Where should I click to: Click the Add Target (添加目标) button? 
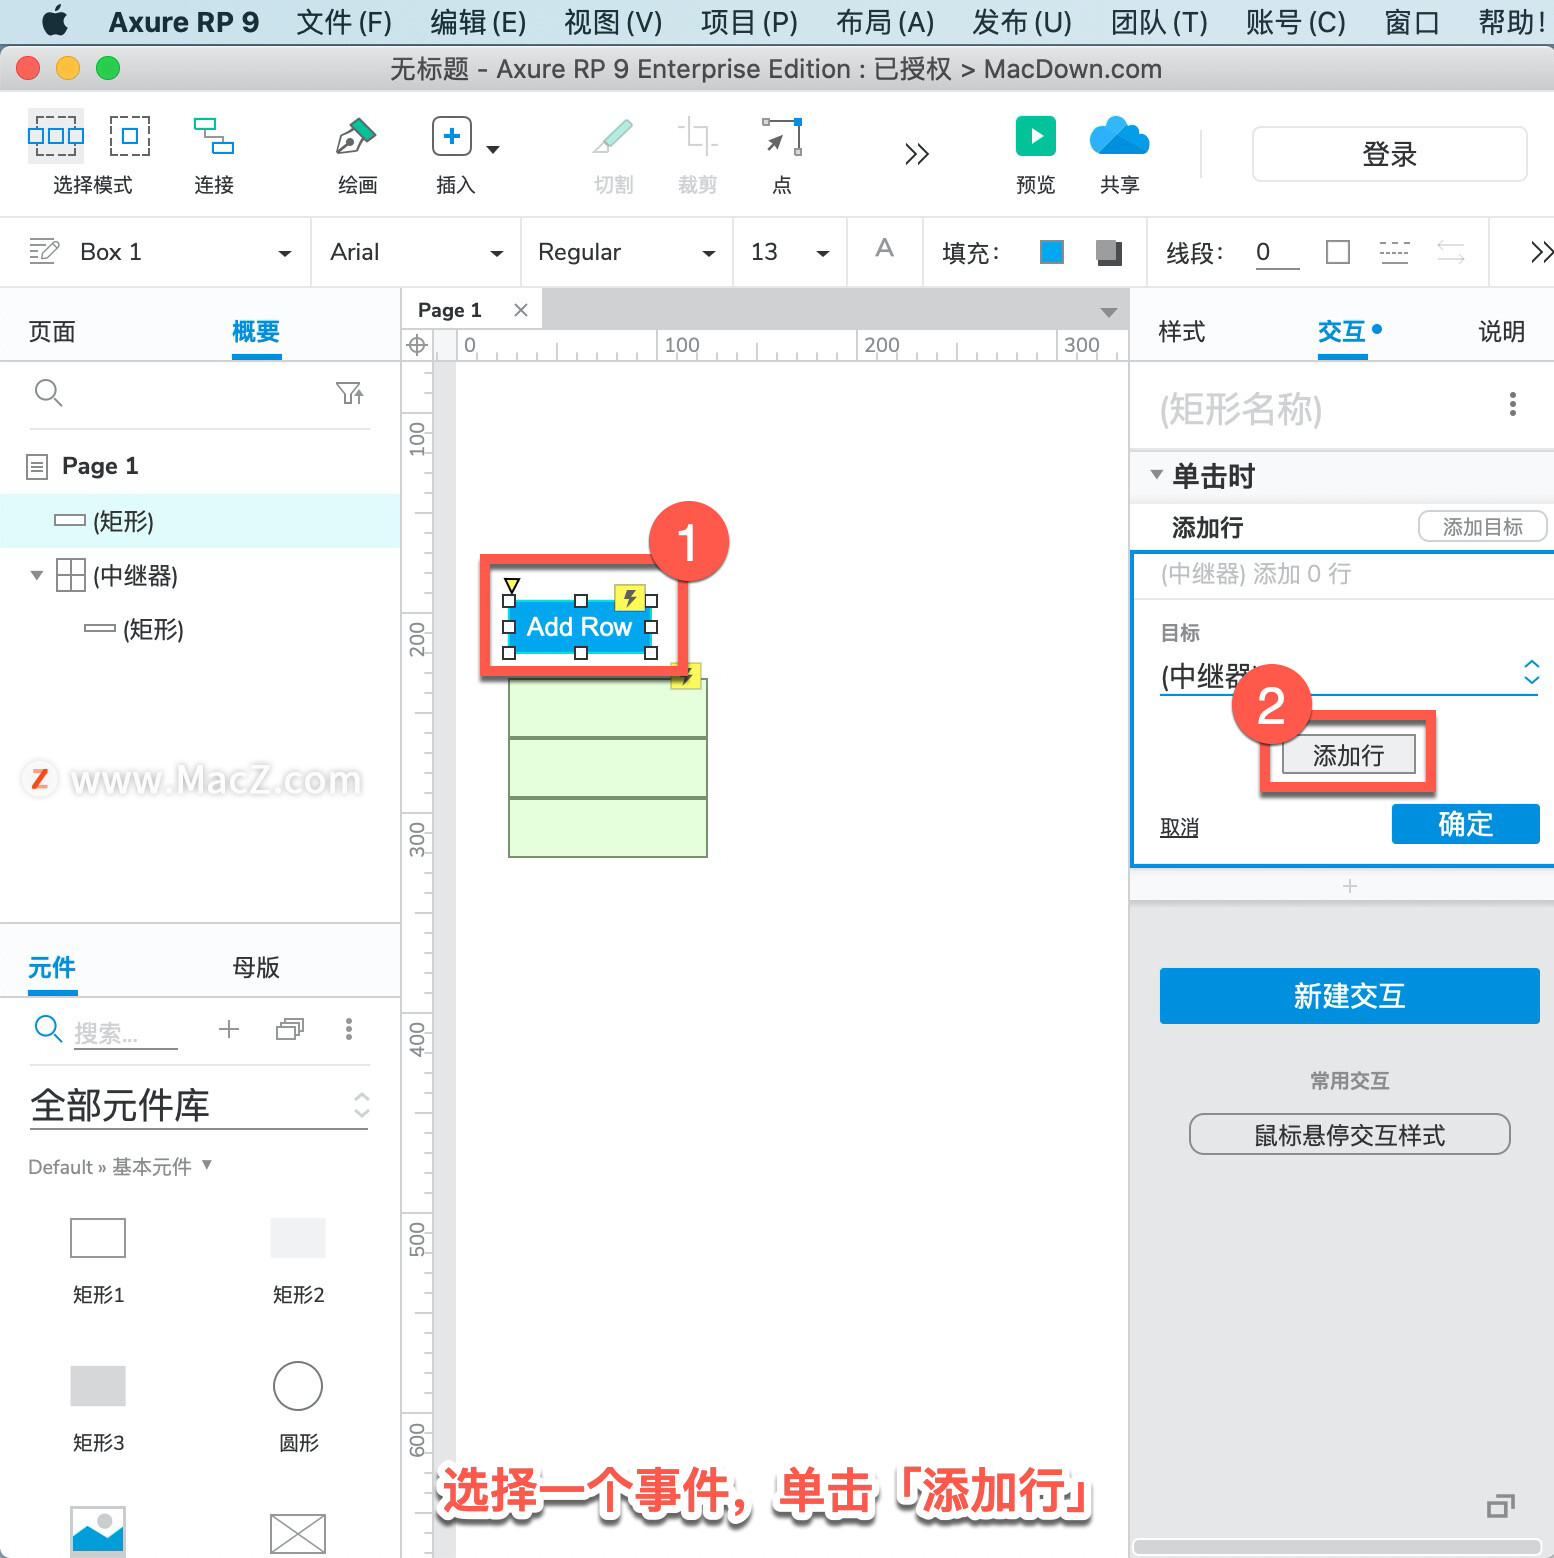pyautogui.click(x=1482, y=527)
